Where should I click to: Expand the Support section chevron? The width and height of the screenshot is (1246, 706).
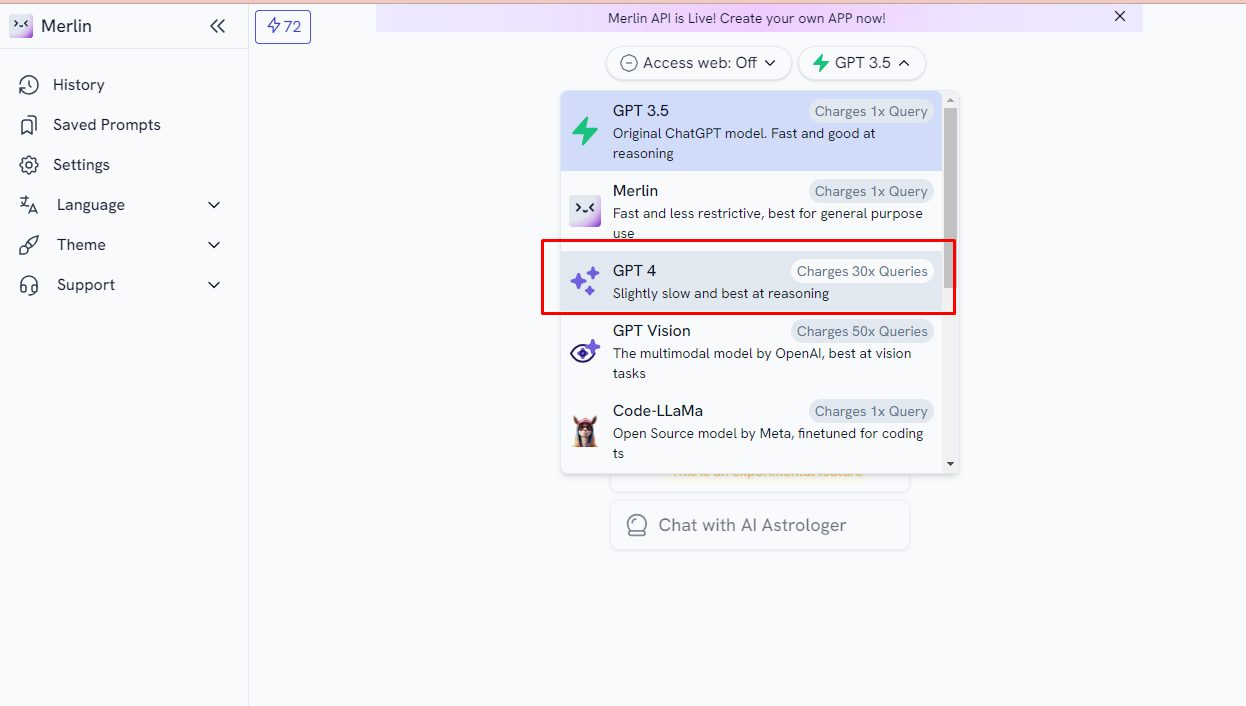(214, 285)
